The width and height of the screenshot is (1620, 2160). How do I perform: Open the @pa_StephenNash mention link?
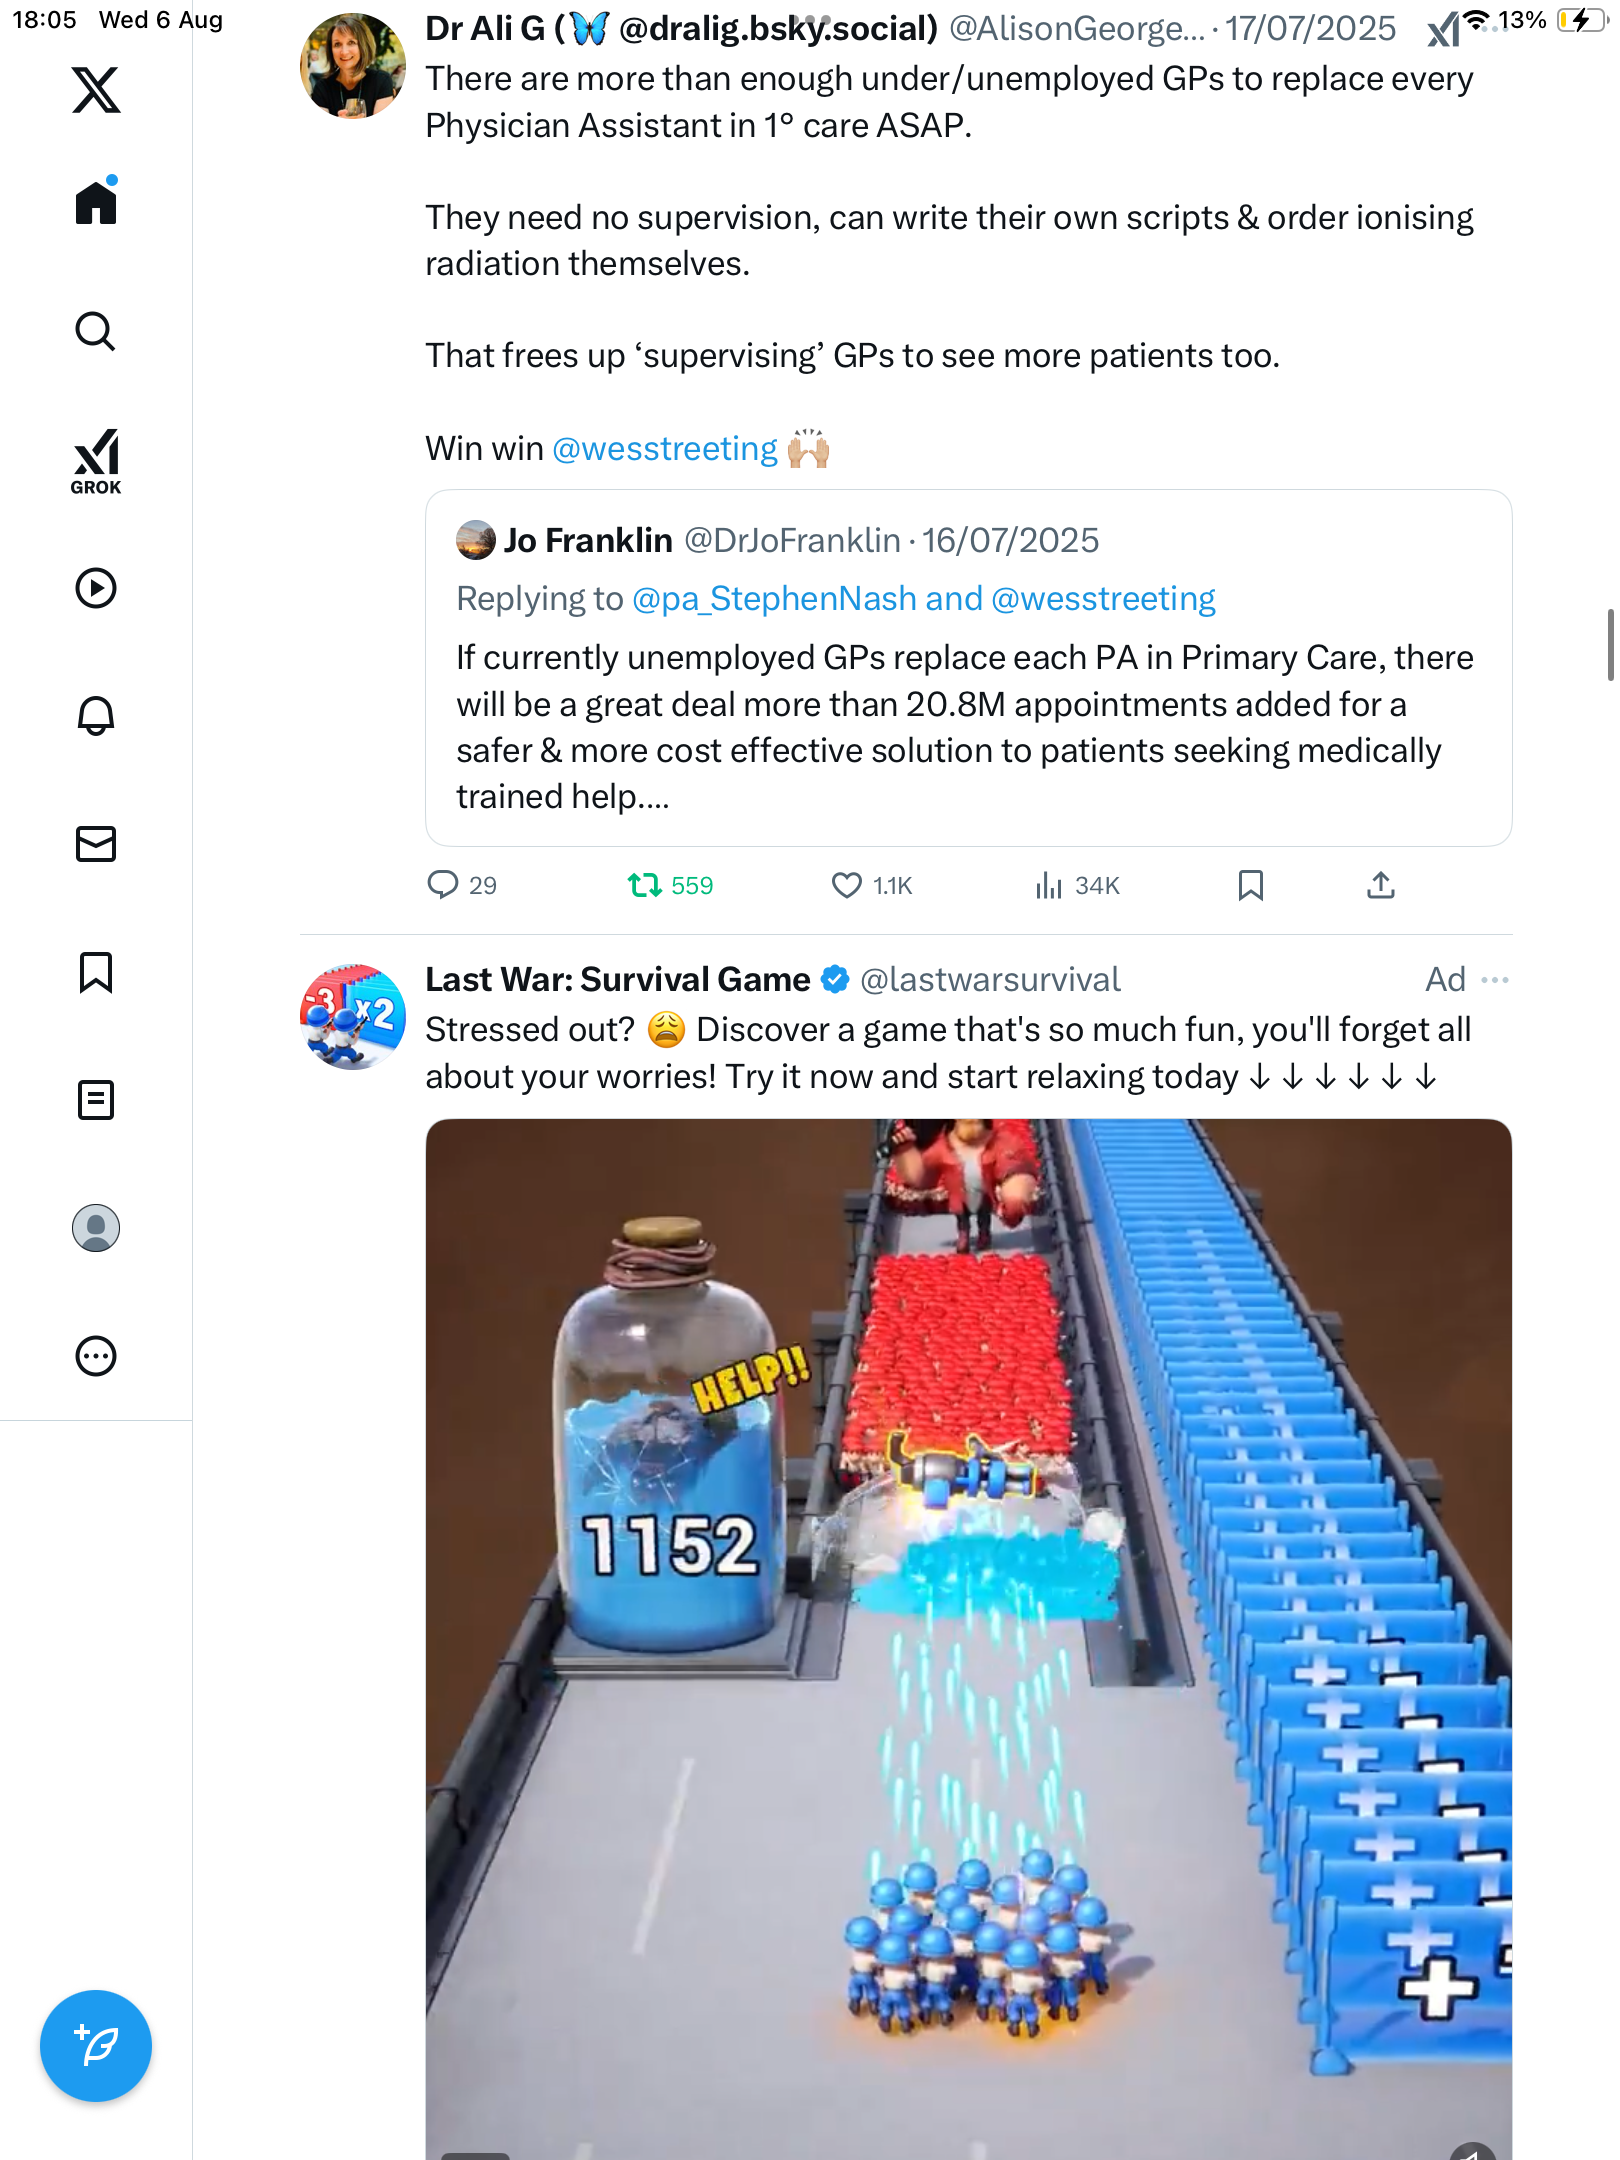(774, 599)
